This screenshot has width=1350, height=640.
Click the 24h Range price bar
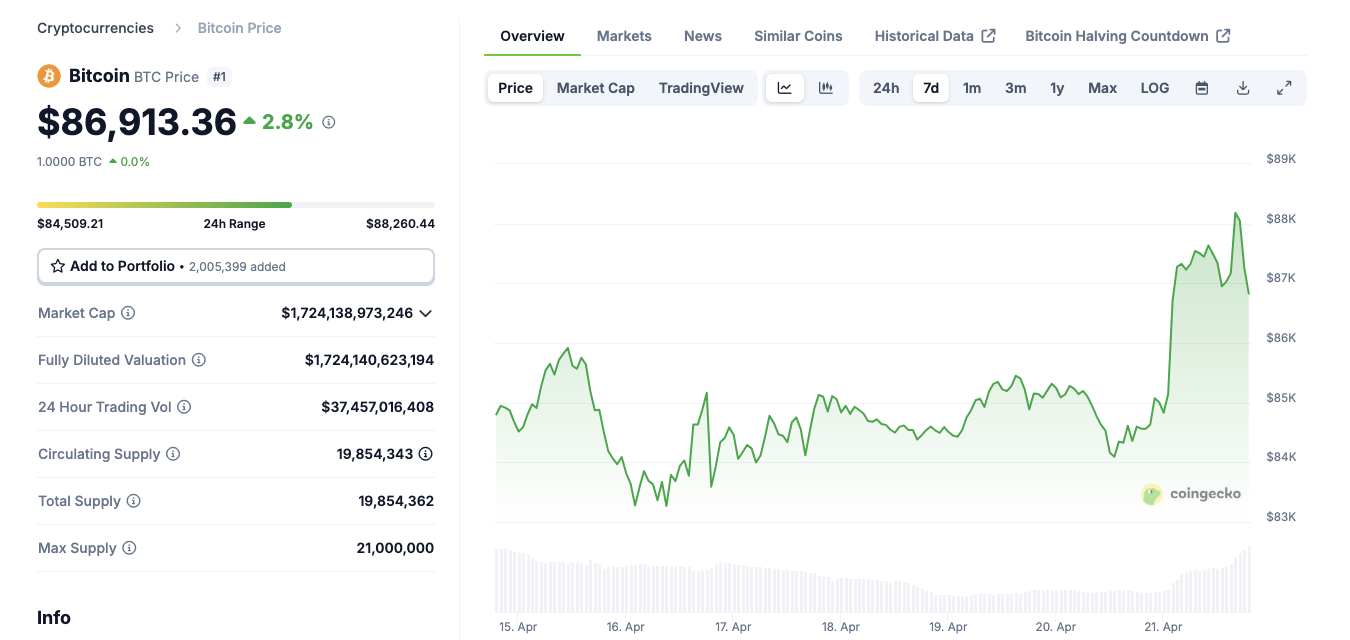[235, 204]
